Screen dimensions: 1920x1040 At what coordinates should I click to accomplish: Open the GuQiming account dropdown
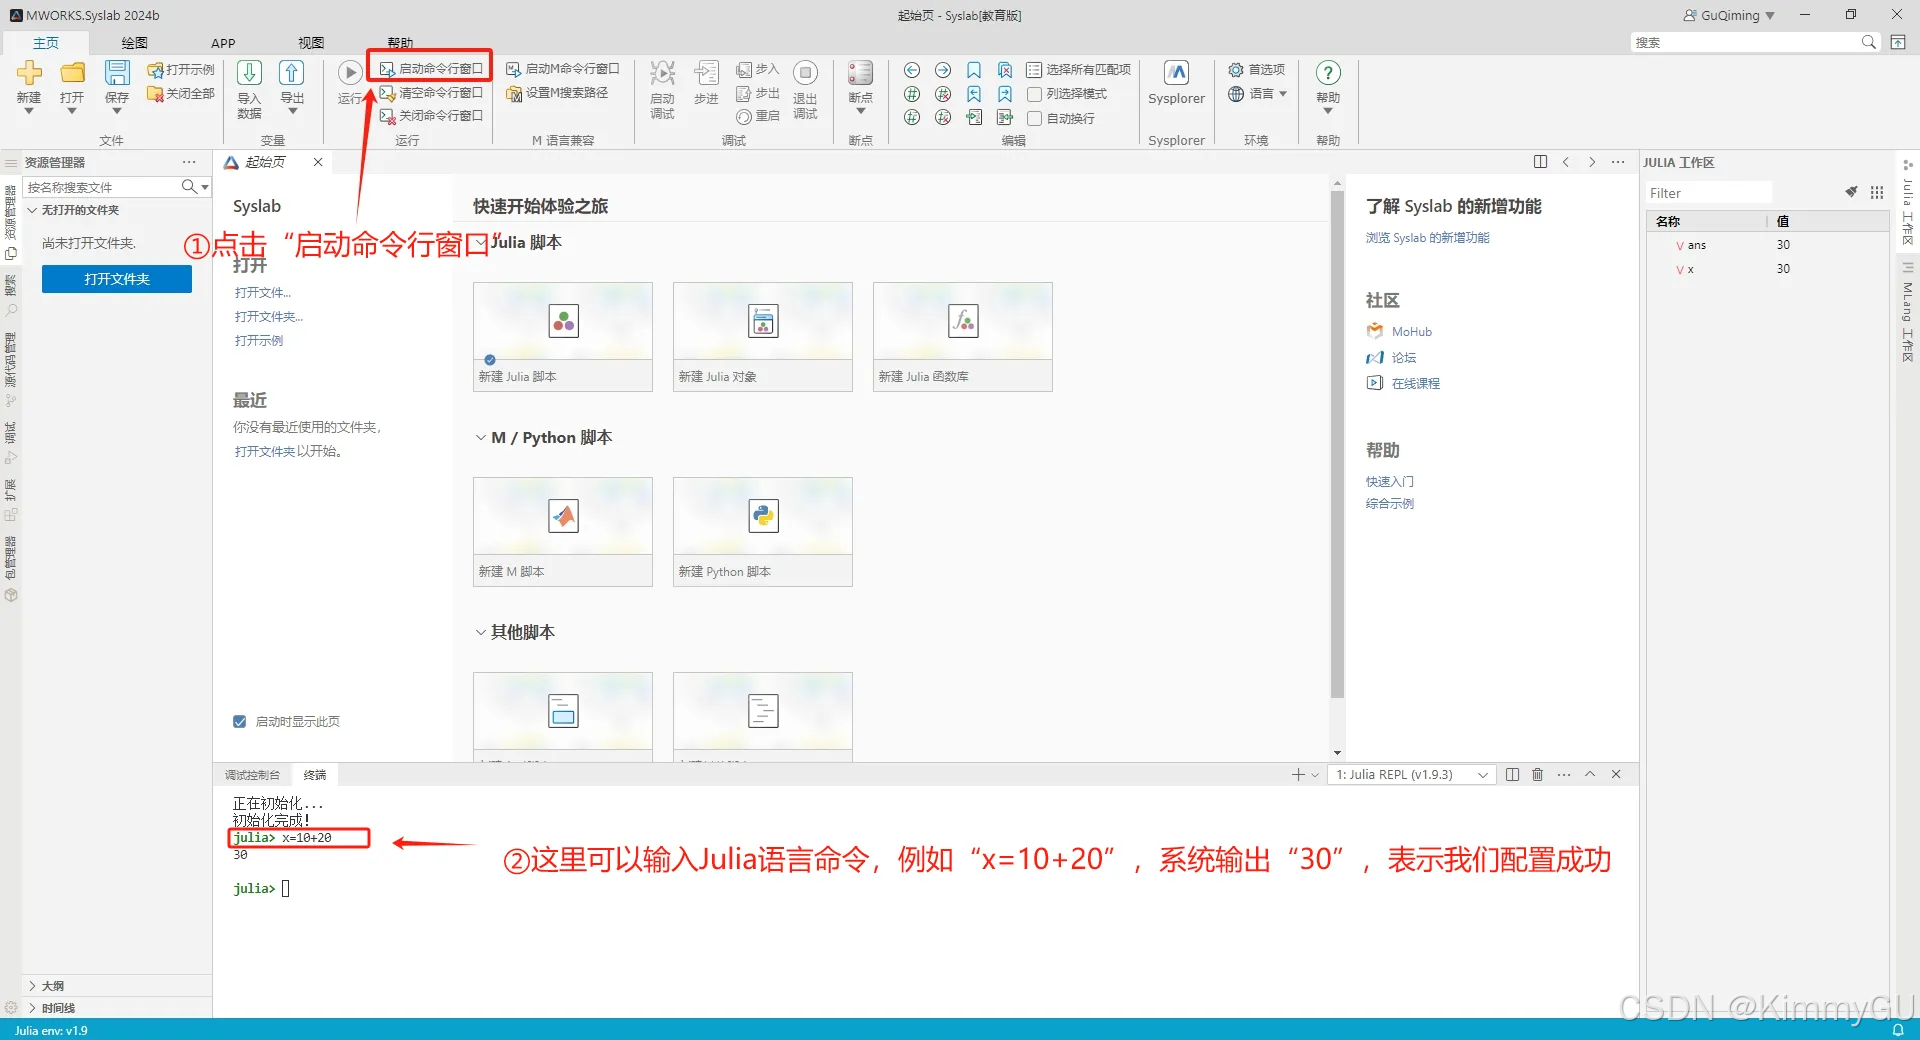click(1729, 15)
